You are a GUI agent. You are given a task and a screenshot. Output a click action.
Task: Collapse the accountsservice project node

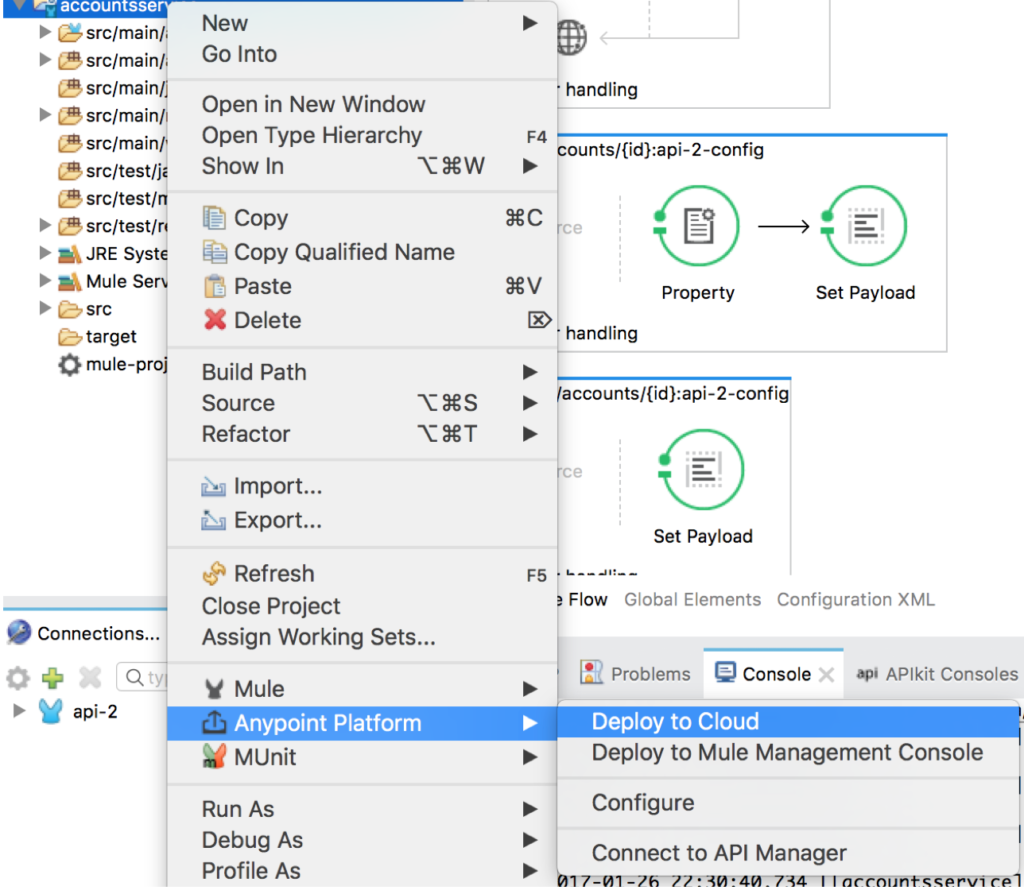[19, 5]
